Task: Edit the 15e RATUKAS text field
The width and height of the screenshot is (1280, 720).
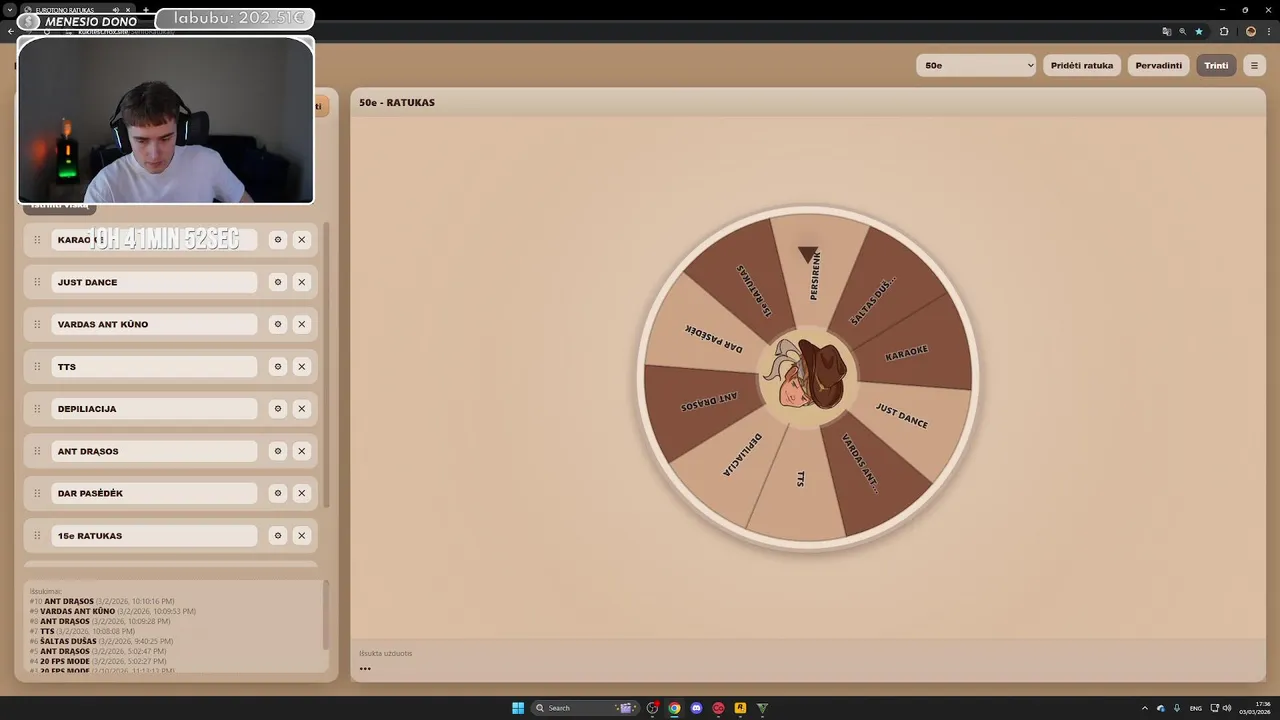Action: coord(154,536)
